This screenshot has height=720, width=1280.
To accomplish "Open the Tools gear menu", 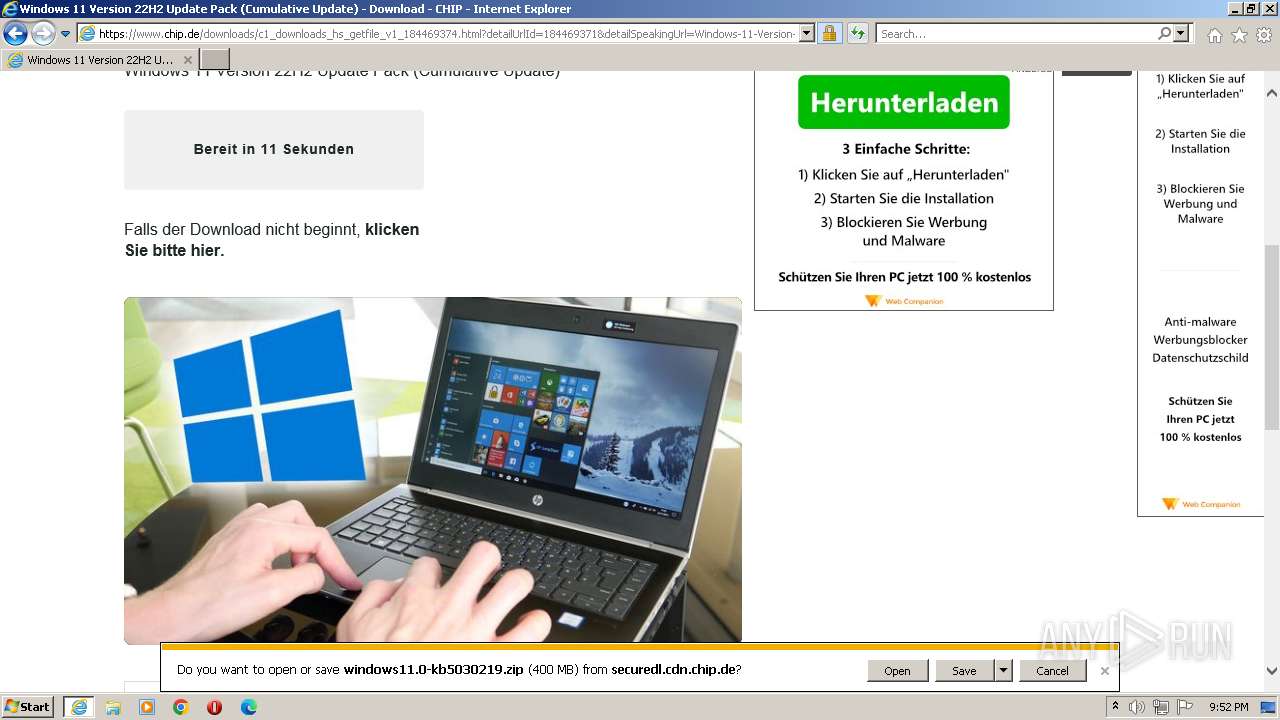I will coord(1264,35).
